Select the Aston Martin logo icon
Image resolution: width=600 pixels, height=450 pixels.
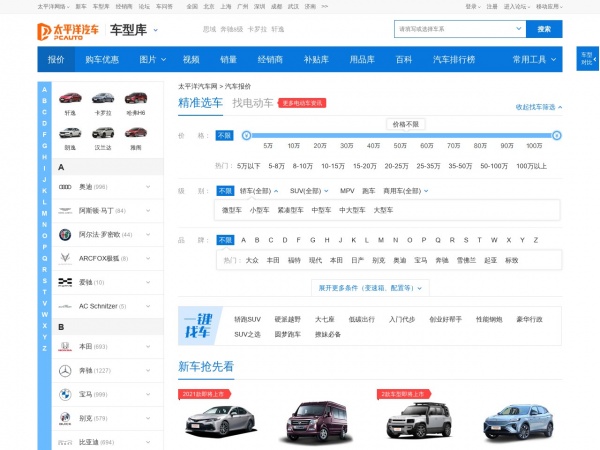click(x=65, y=211)
